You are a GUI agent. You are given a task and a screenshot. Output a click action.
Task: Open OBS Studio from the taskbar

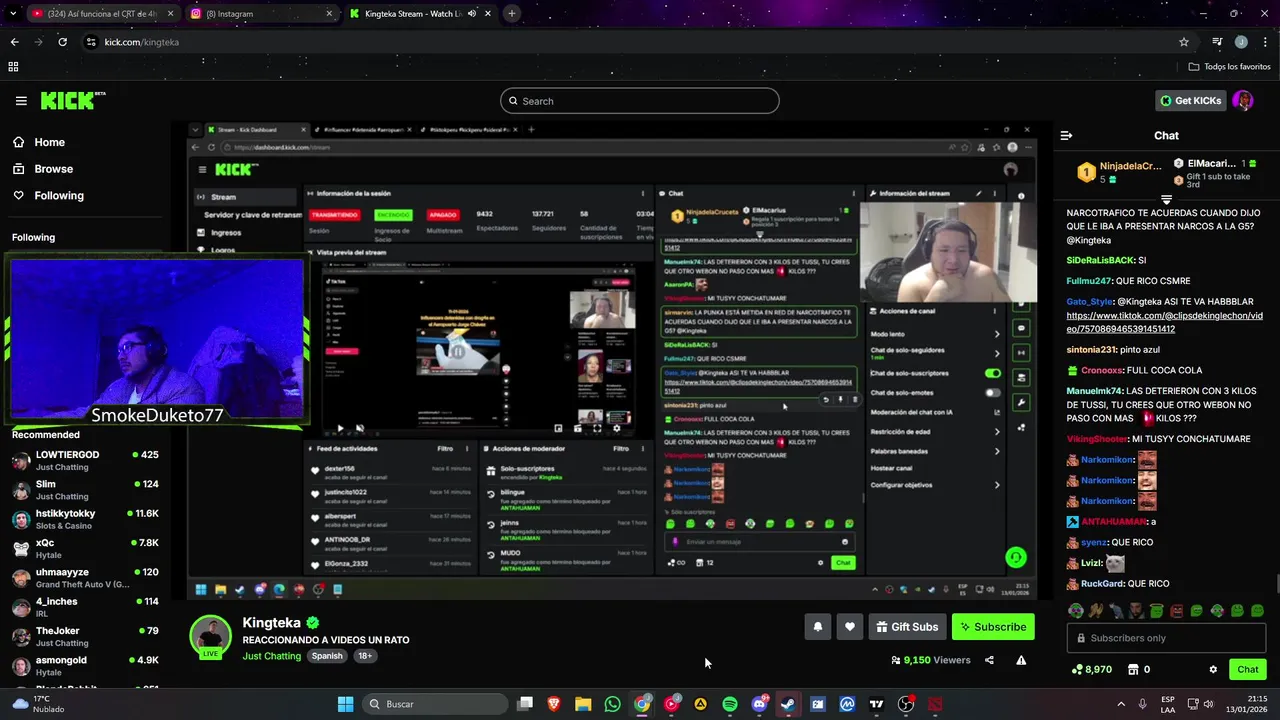coord(906,704)
